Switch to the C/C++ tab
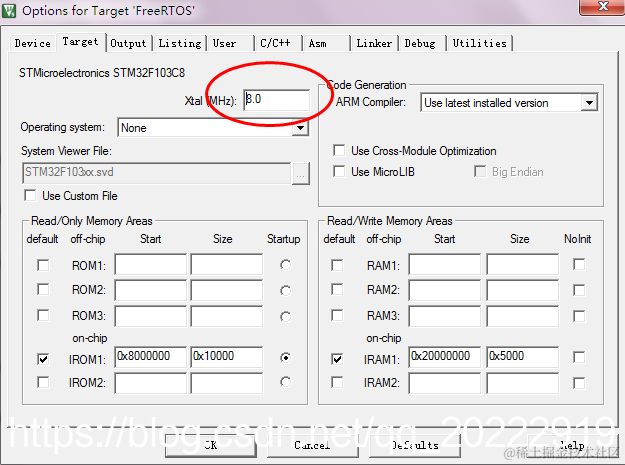Viewport: 625px width, 465px height. [278, 43]
